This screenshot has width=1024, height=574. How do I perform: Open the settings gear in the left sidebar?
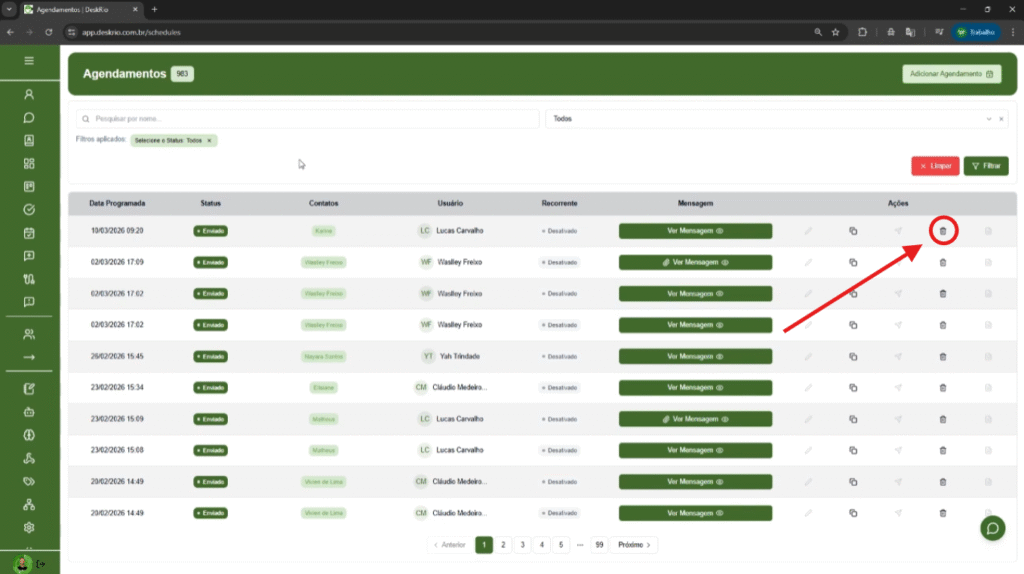pyautogui.click(x=29, y=527)
